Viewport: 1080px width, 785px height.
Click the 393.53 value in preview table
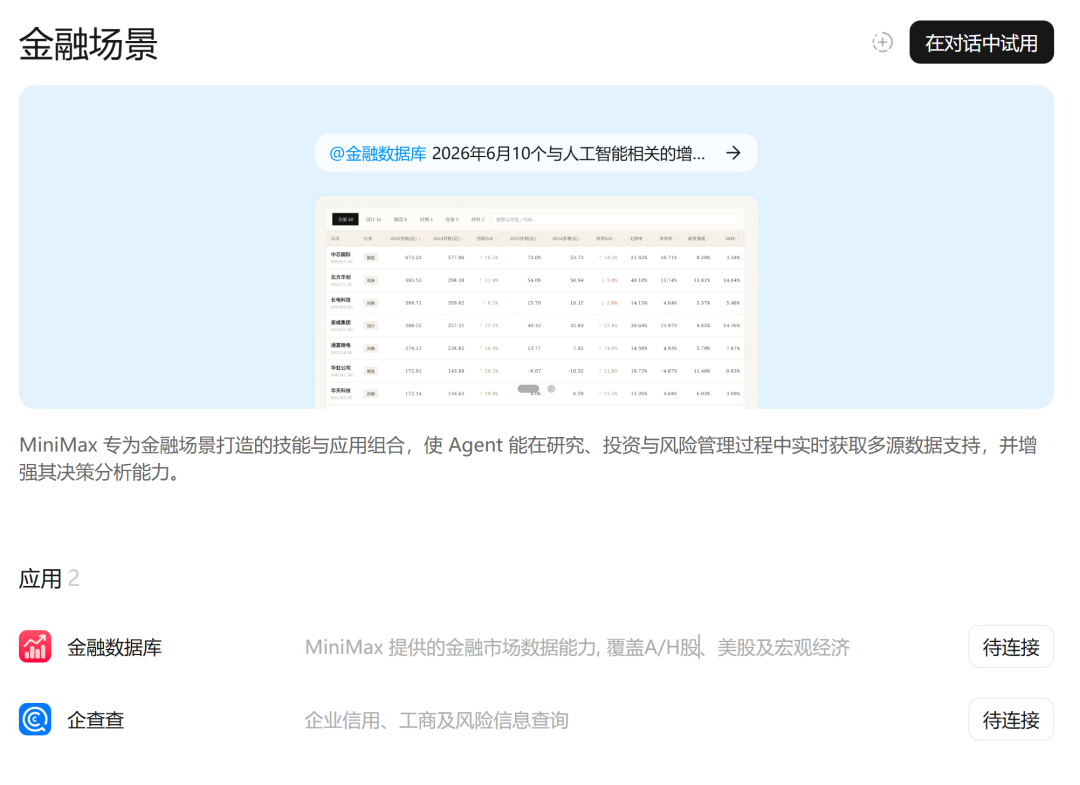tap(413, 280)
